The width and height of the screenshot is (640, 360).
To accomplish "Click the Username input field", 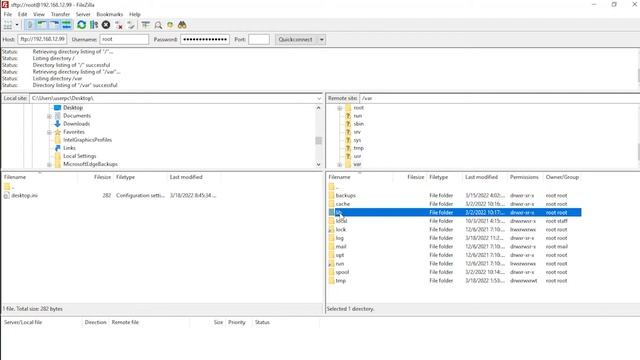I will pos(124,40).
